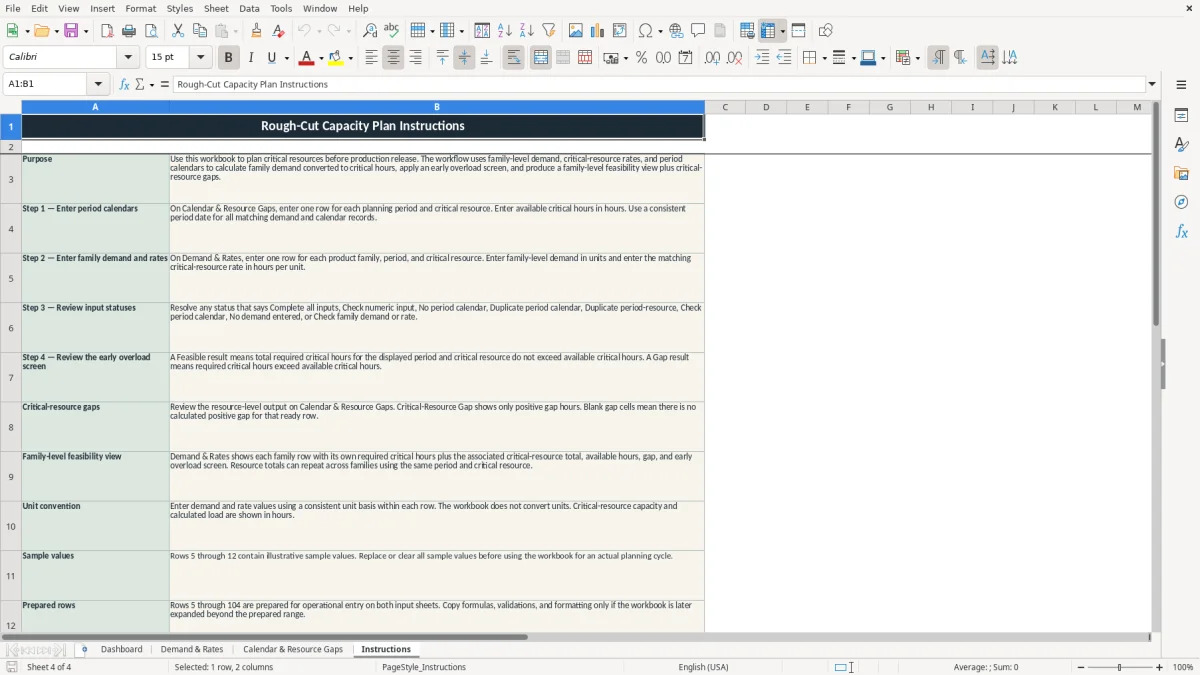1200x675 pixels.
Task: Open the sidebar Navigator
Action: (x=1181, y=202)
